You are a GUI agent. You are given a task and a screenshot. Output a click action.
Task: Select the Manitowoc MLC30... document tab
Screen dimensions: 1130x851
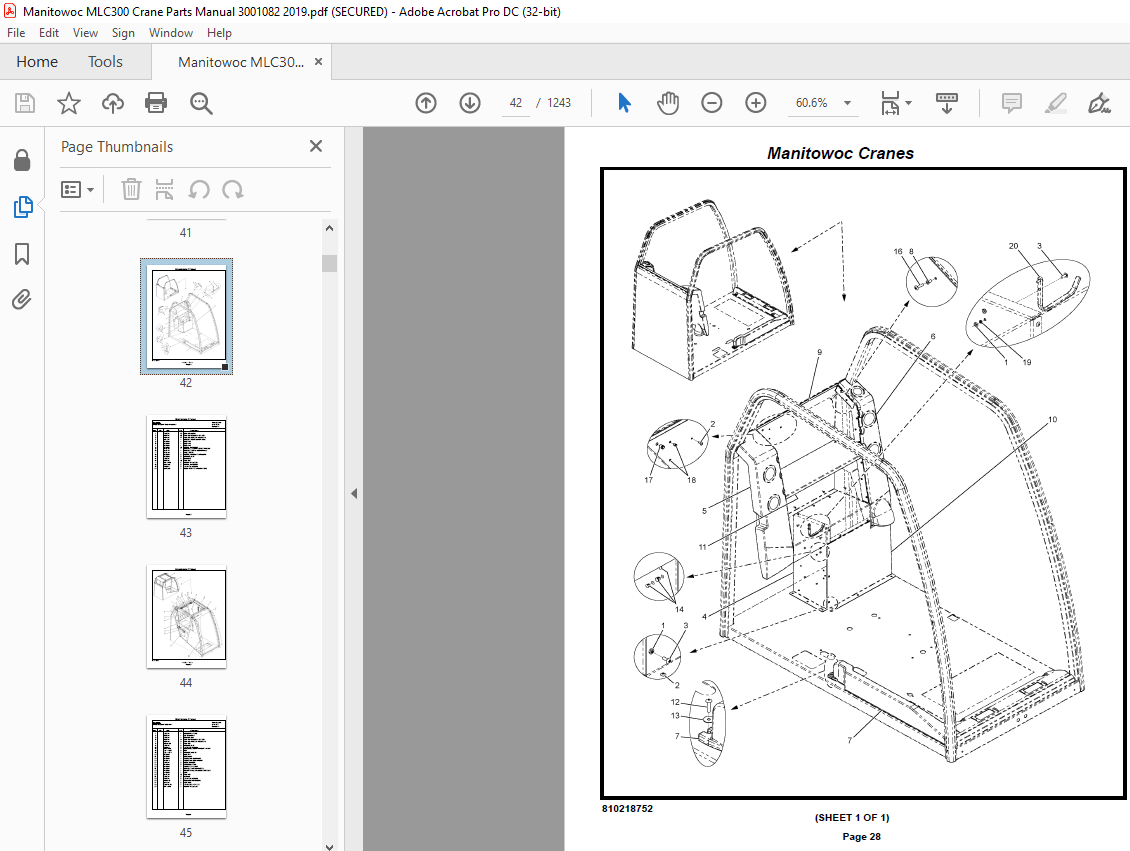click(241, 62)
